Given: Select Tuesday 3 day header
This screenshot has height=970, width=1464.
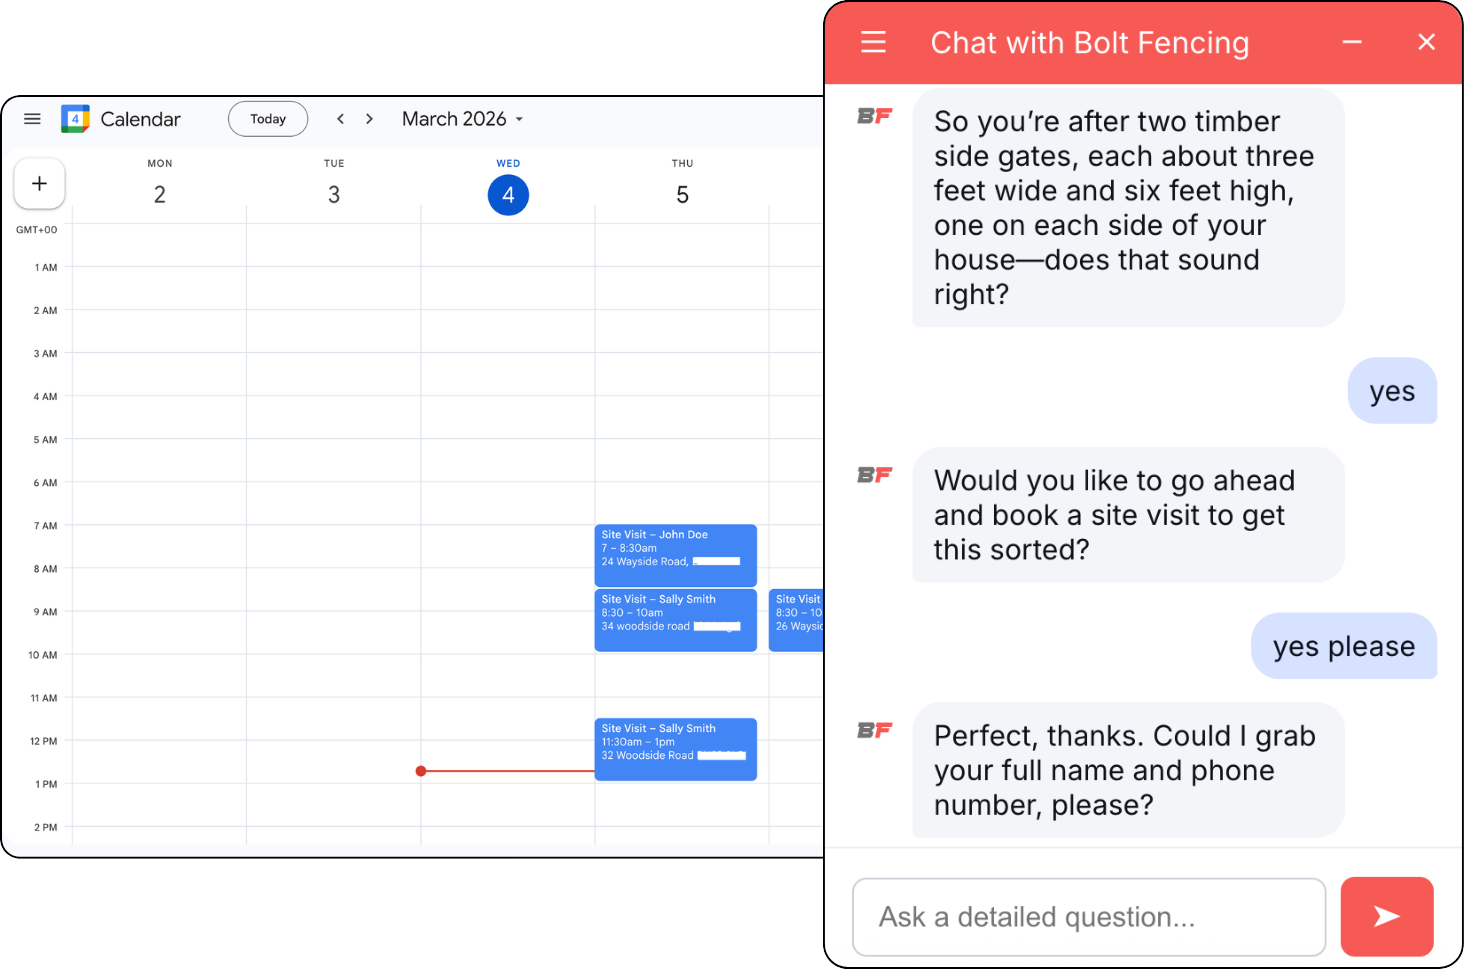Looking at the screenshot, I should 334,194.
